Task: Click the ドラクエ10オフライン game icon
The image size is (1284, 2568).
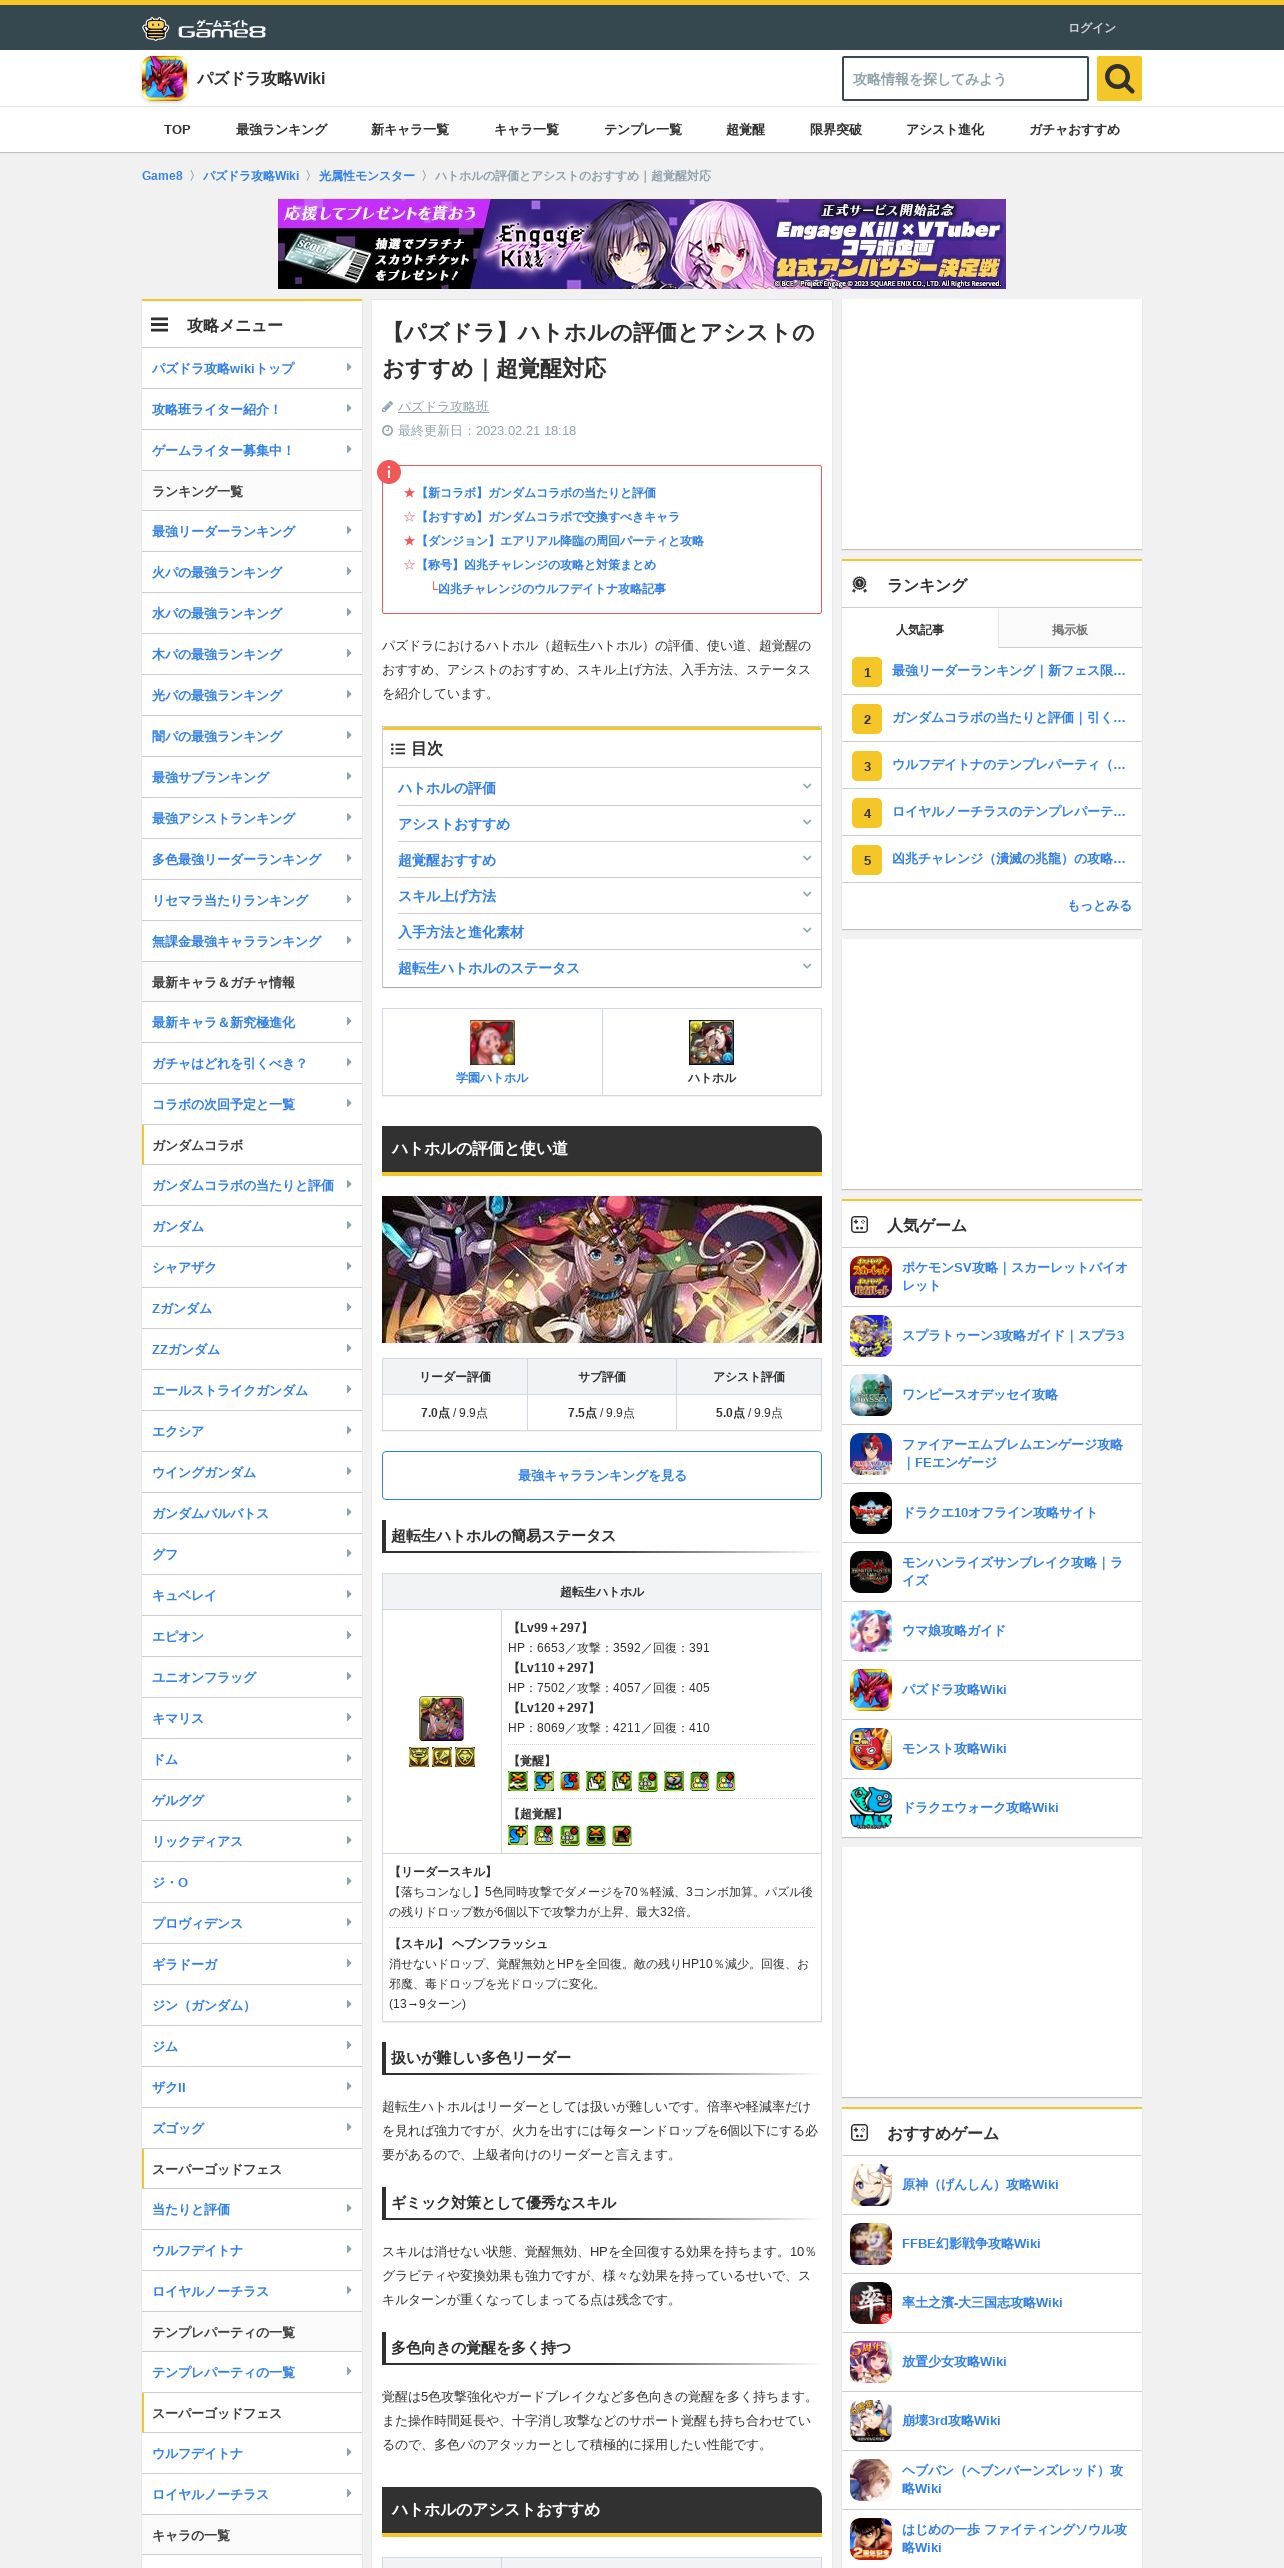Action: click(x=871, y=1513)
